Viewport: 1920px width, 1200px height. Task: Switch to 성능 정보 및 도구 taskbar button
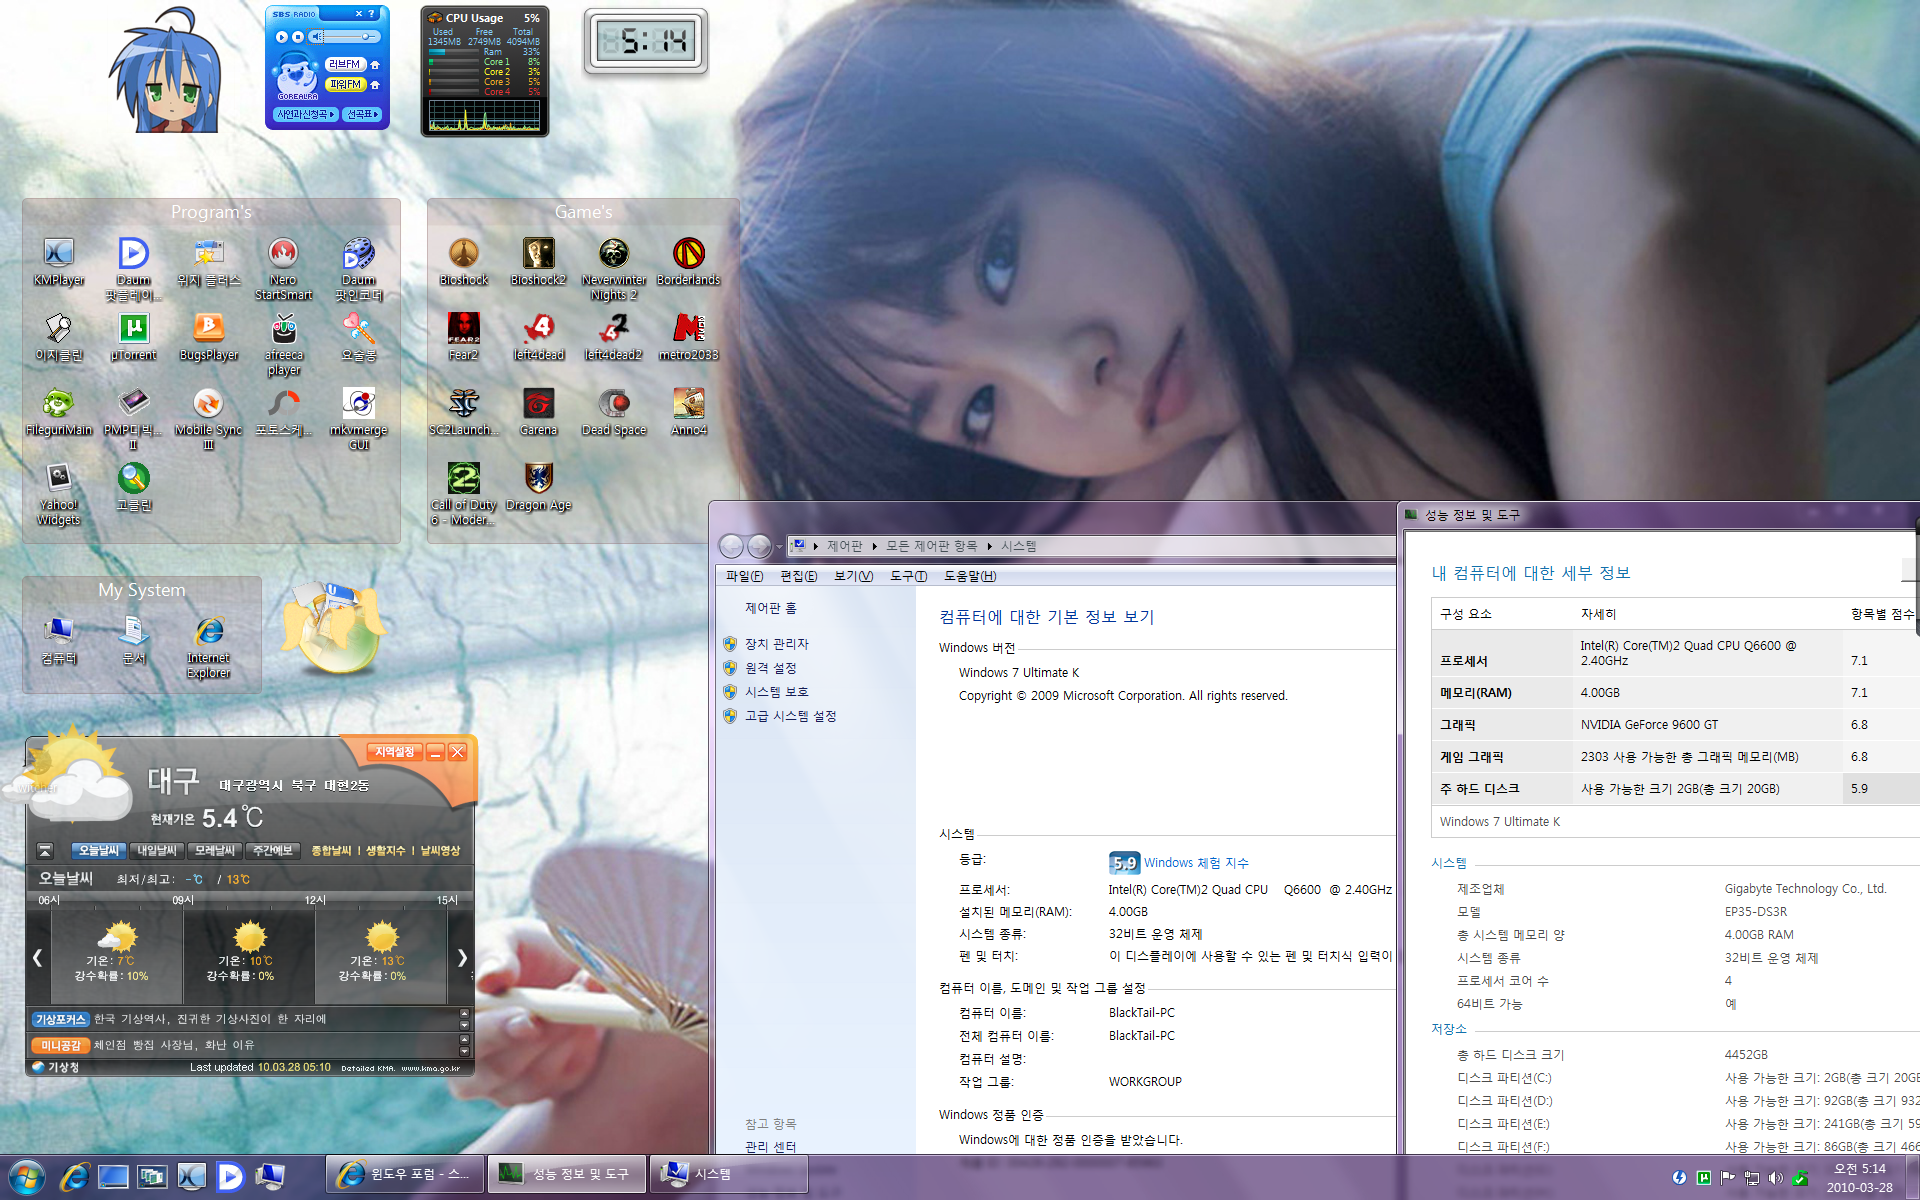pos(566,1174)
